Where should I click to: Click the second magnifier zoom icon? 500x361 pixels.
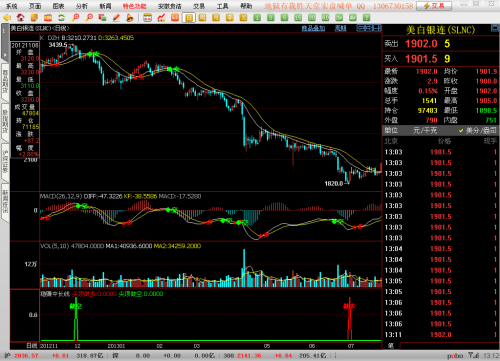[x=89, y=18]
